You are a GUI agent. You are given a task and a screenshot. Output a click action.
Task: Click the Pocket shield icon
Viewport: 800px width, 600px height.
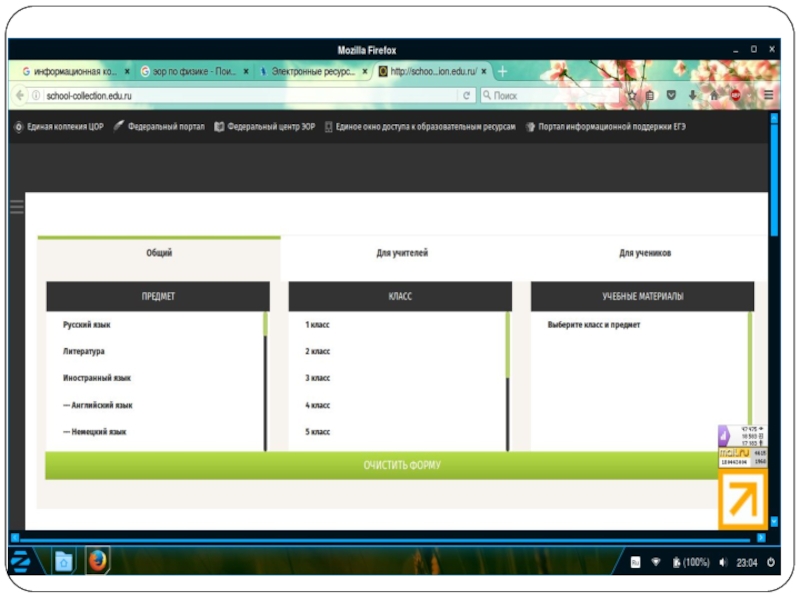point(671,95)
